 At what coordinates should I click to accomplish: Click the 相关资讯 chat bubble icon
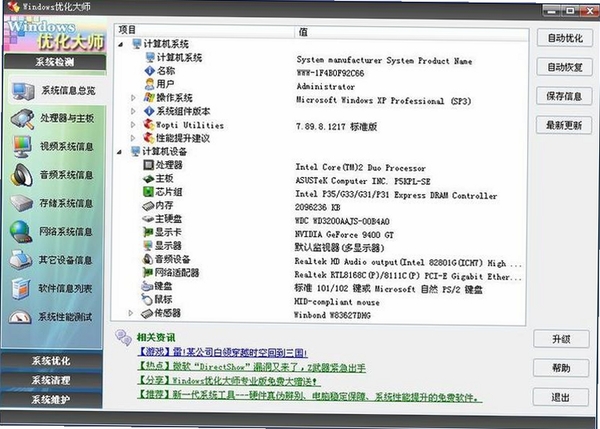pos(123,338)
